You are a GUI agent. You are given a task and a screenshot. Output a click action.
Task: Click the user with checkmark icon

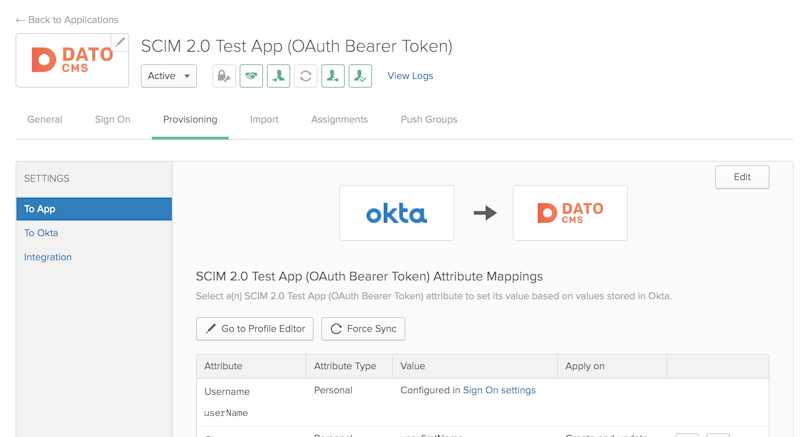360,76
